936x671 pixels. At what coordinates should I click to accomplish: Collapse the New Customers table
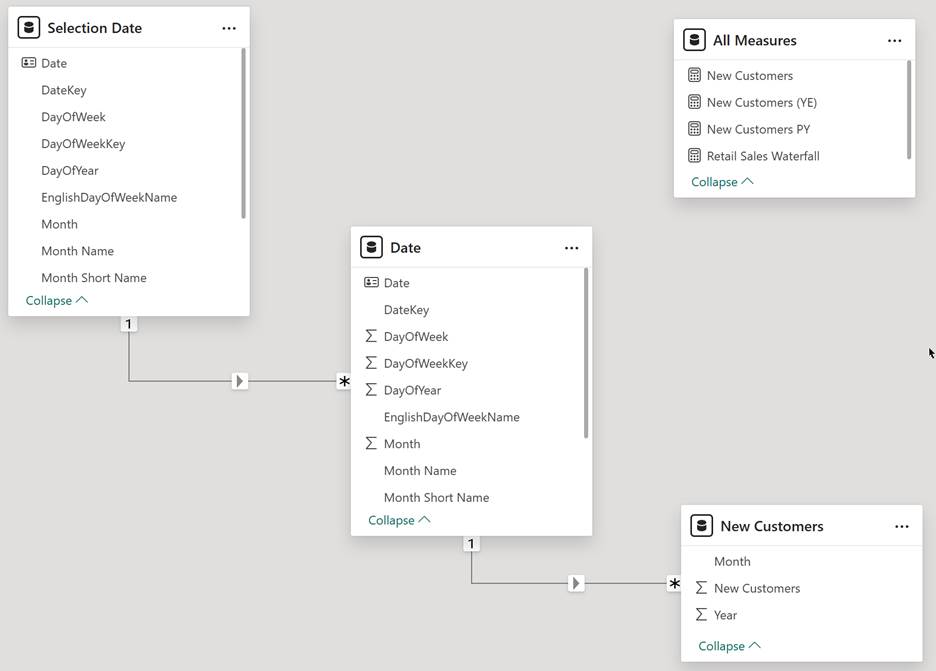click(729, 646)
